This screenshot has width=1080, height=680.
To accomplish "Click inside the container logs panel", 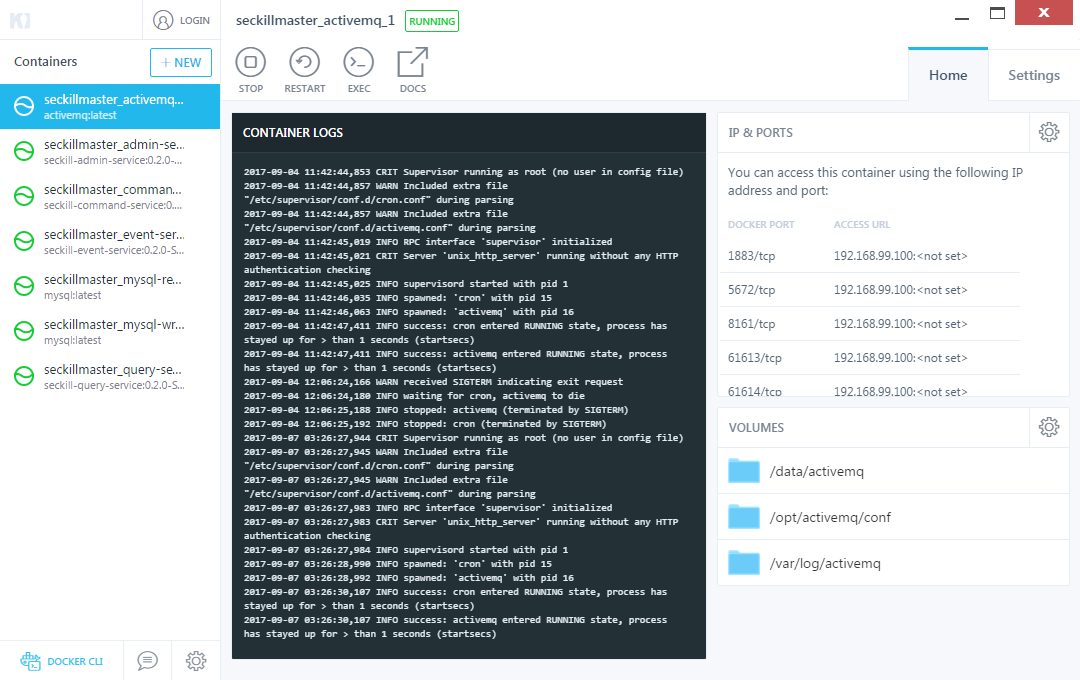I will point(468,400).
